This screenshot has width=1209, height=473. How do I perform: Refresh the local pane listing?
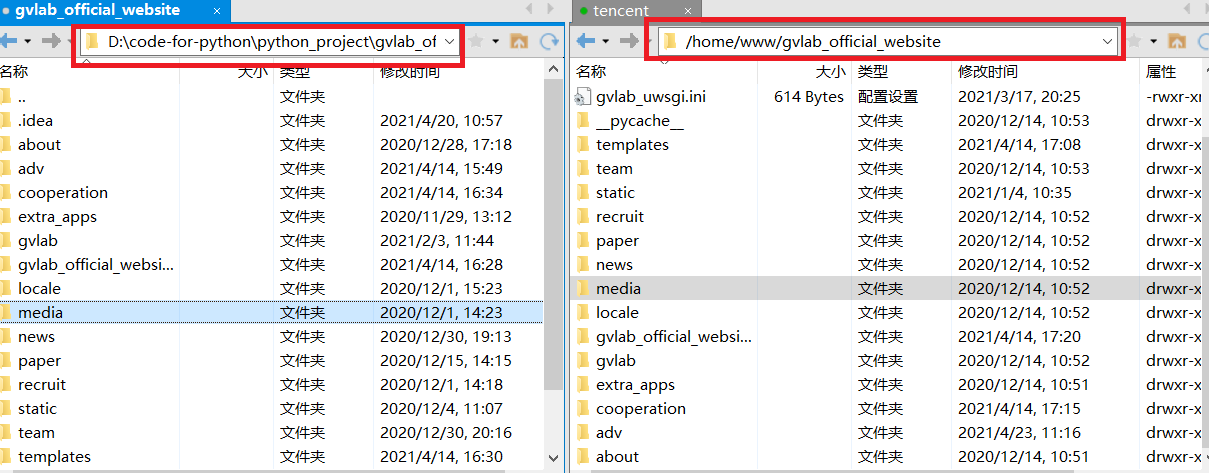(x=549, y=41)
